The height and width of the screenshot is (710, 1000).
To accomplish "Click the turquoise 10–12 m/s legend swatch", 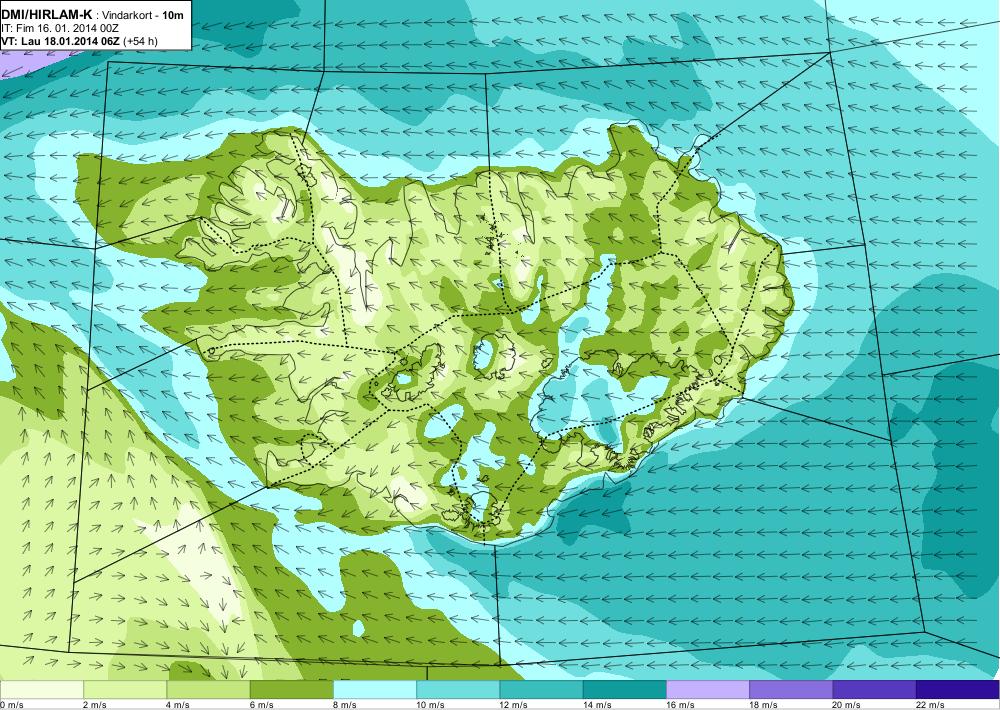I will (458, 690).
